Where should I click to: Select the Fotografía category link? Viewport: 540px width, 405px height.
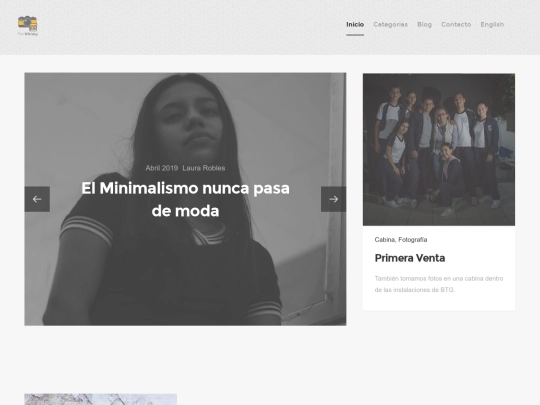click(x=413, y=240)
